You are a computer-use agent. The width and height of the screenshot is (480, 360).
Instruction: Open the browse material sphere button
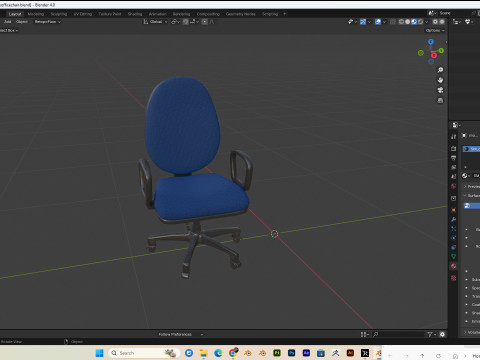click(466, 176)
